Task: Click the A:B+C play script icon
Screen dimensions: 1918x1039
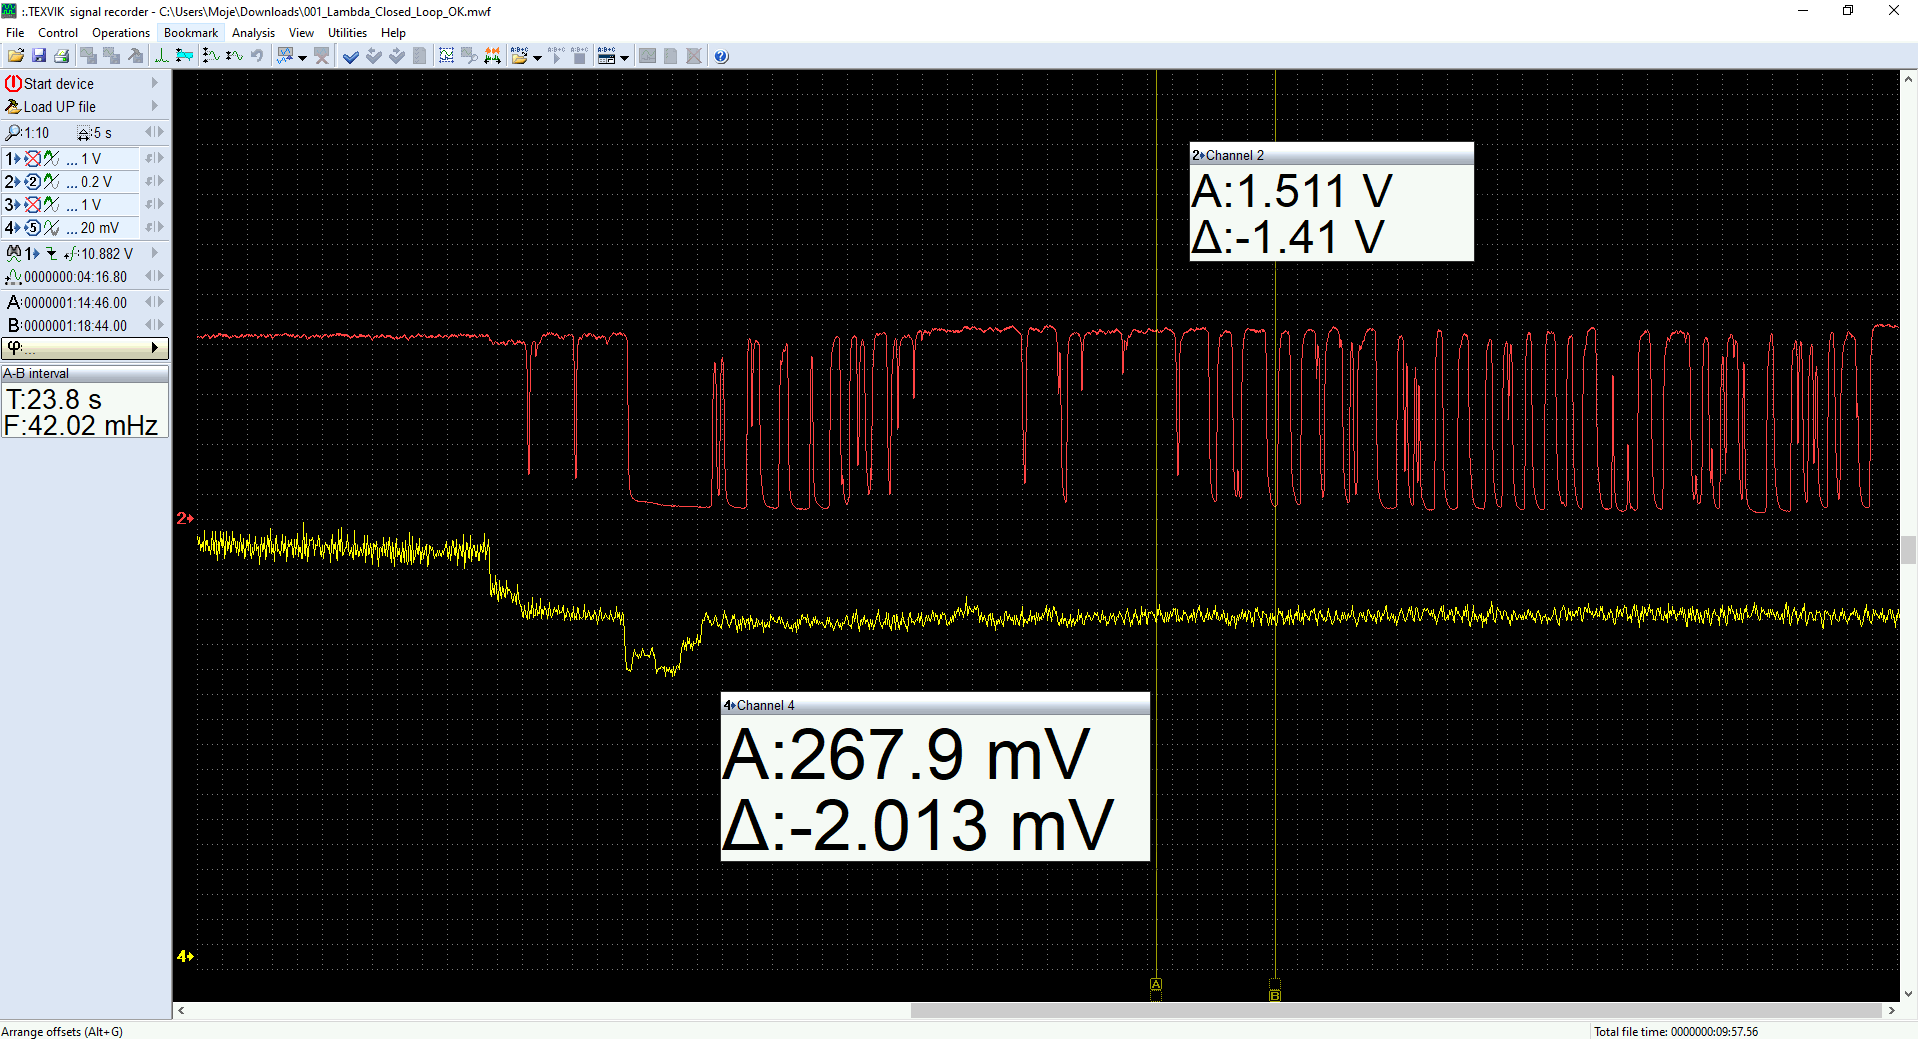Action: (x=556, y=56)
